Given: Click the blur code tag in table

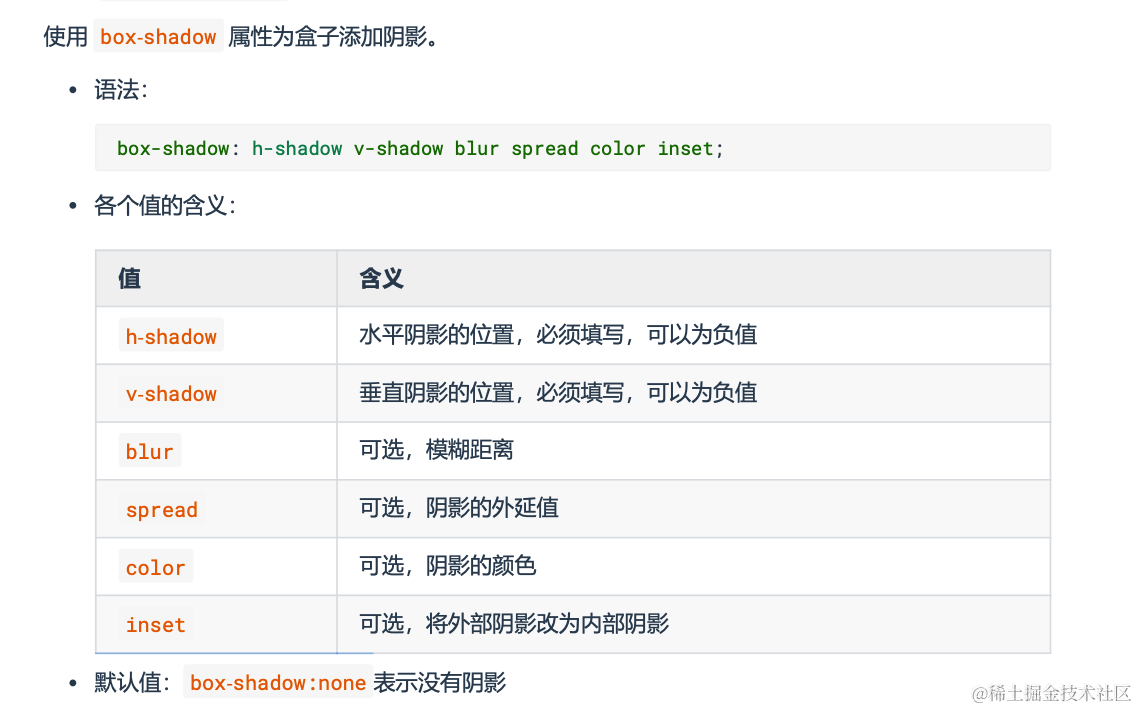Looking at the screenshot, I should click(x=150, y=452).
